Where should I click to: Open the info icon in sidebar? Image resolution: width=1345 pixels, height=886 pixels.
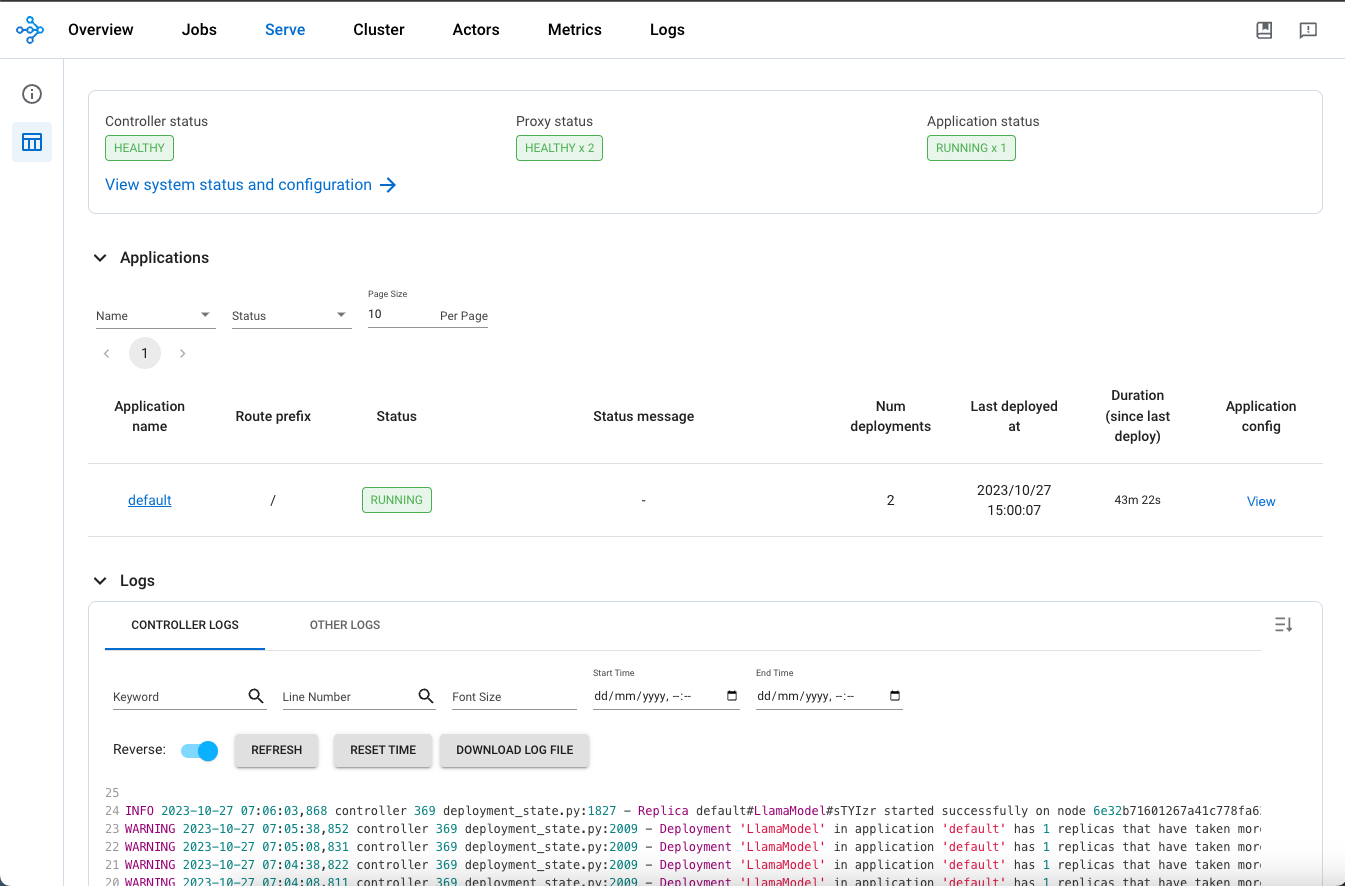(x=32, y=94)
